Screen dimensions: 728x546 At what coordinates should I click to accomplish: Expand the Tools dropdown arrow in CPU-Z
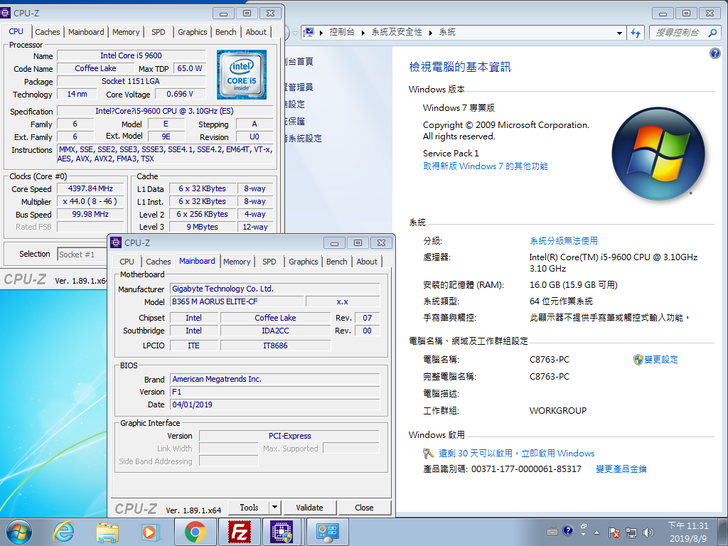[x=274, y=507]
